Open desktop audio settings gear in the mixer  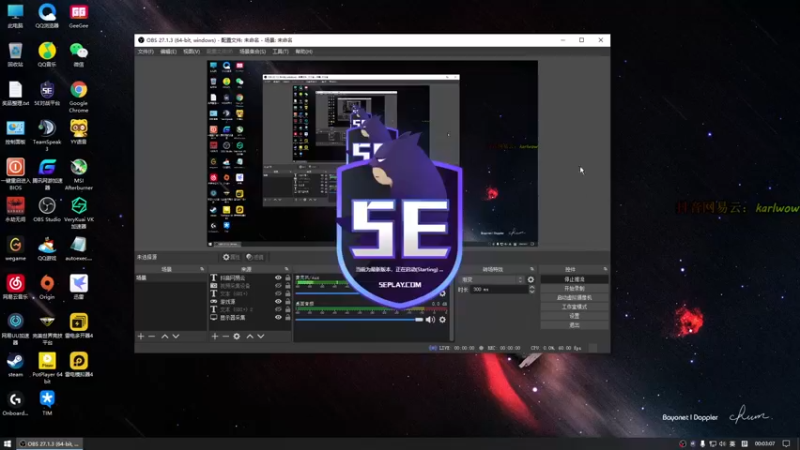[442, 319]
